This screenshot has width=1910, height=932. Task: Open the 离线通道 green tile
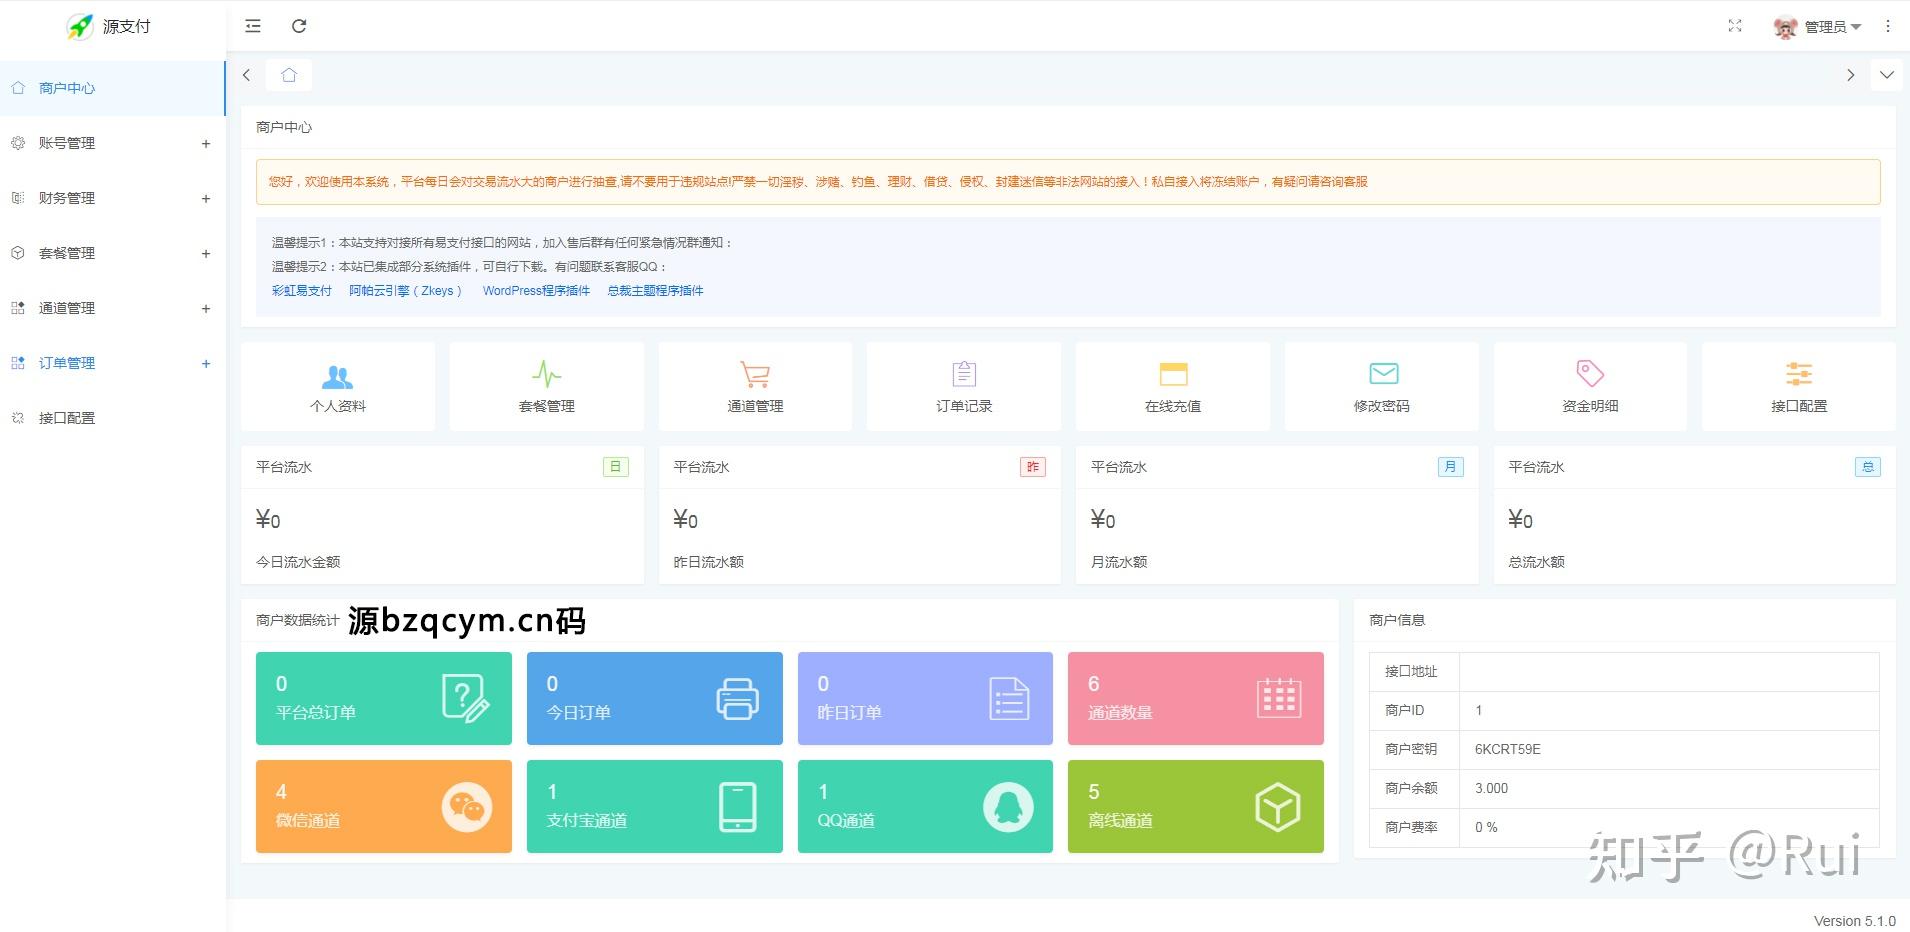pos(1196,806)
